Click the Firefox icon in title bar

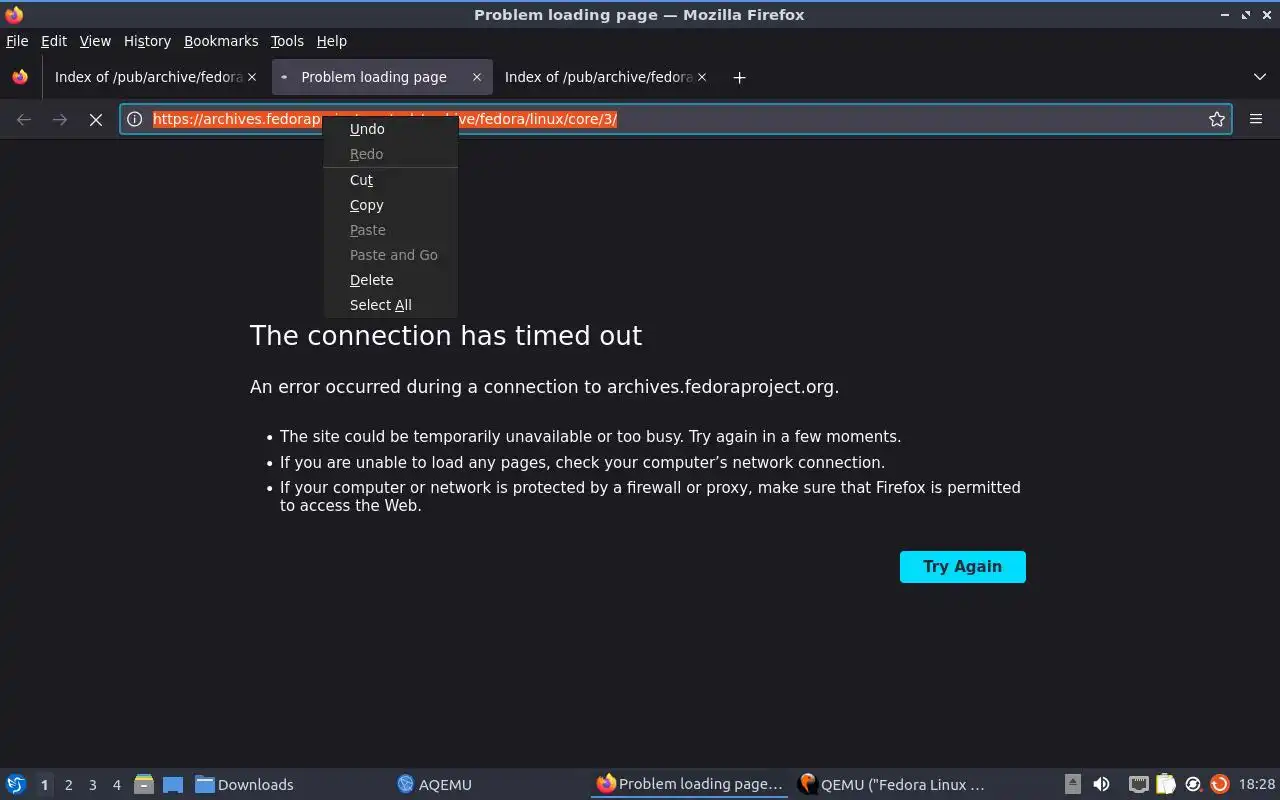click(x=14, y=14)
